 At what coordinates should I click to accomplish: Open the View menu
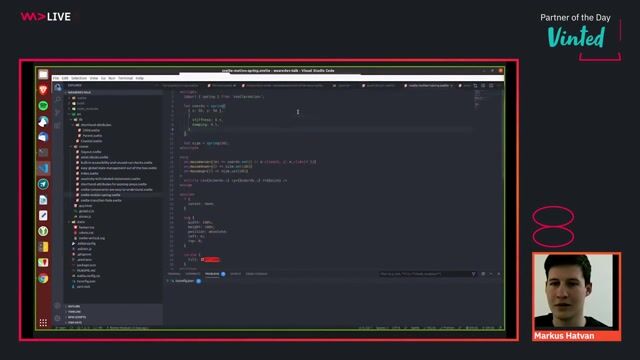tap(94, 78)
